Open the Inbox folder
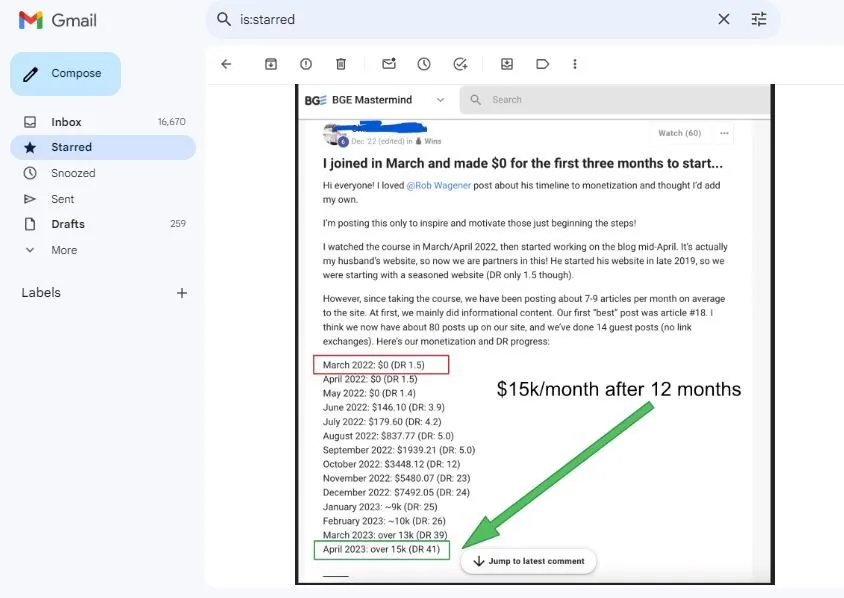 pos(67,122)
